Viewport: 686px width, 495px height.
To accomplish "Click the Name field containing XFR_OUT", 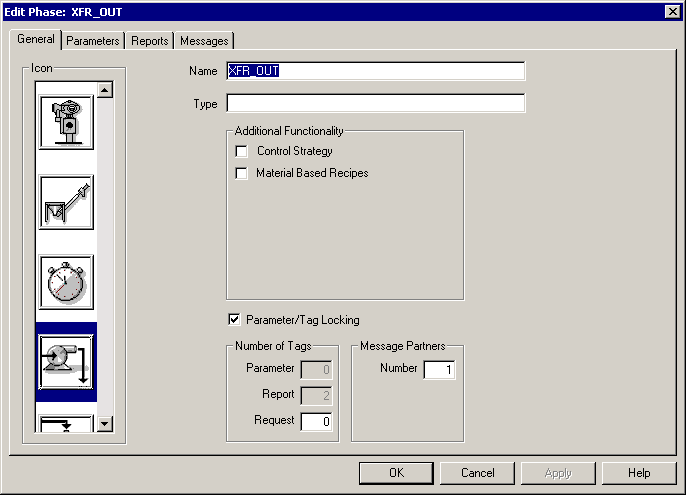I will coord(376,71).
